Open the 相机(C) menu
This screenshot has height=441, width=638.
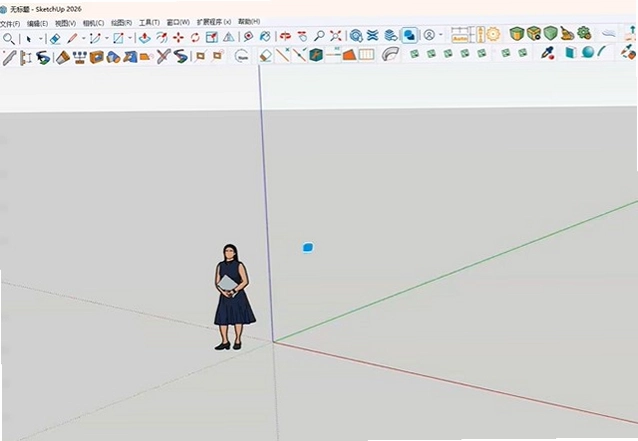(x=93, y=23)
